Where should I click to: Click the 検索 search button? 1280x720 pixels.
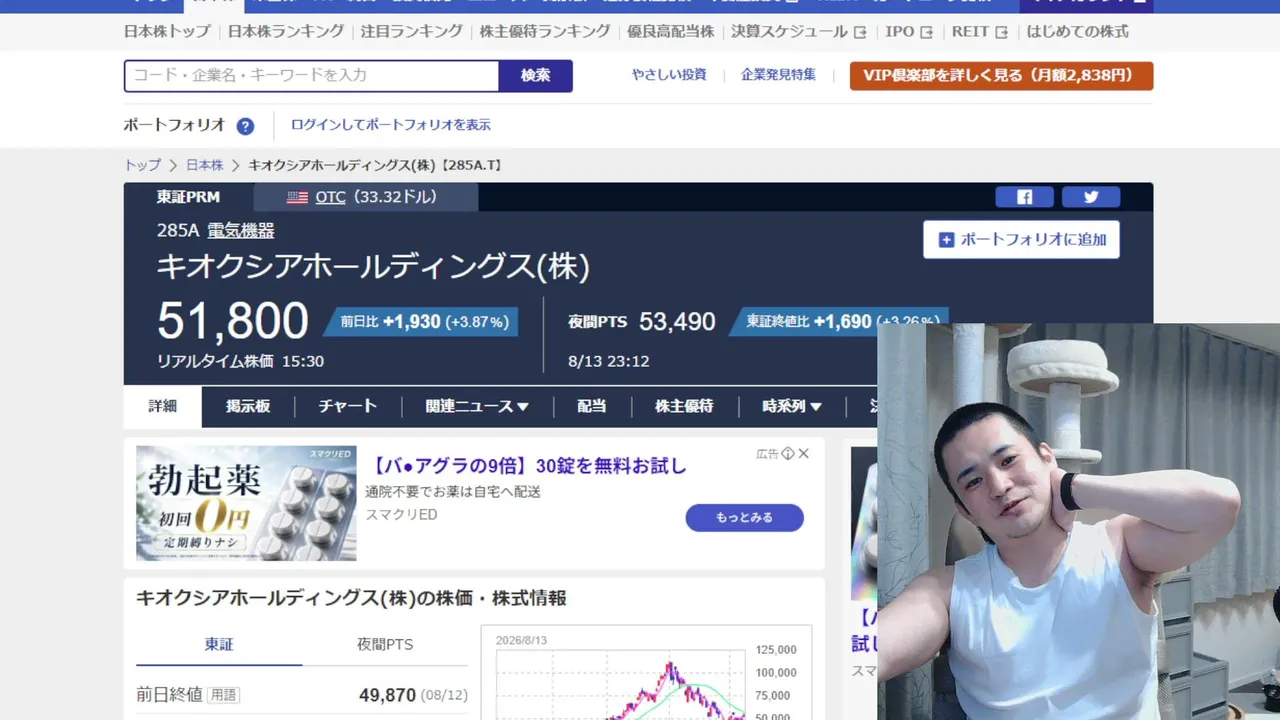coord(536,76)
